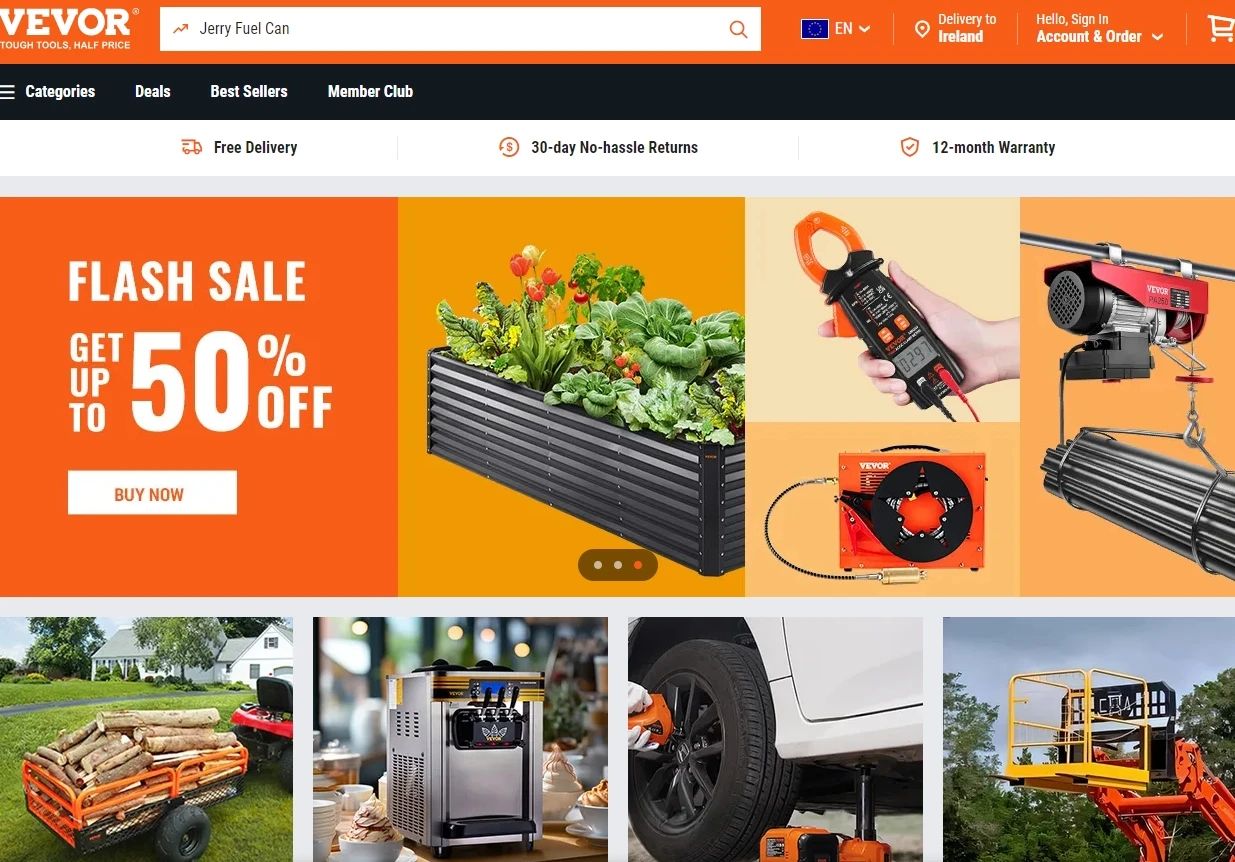
Task: Open the Deals menu item
Action: click(153, 91)
